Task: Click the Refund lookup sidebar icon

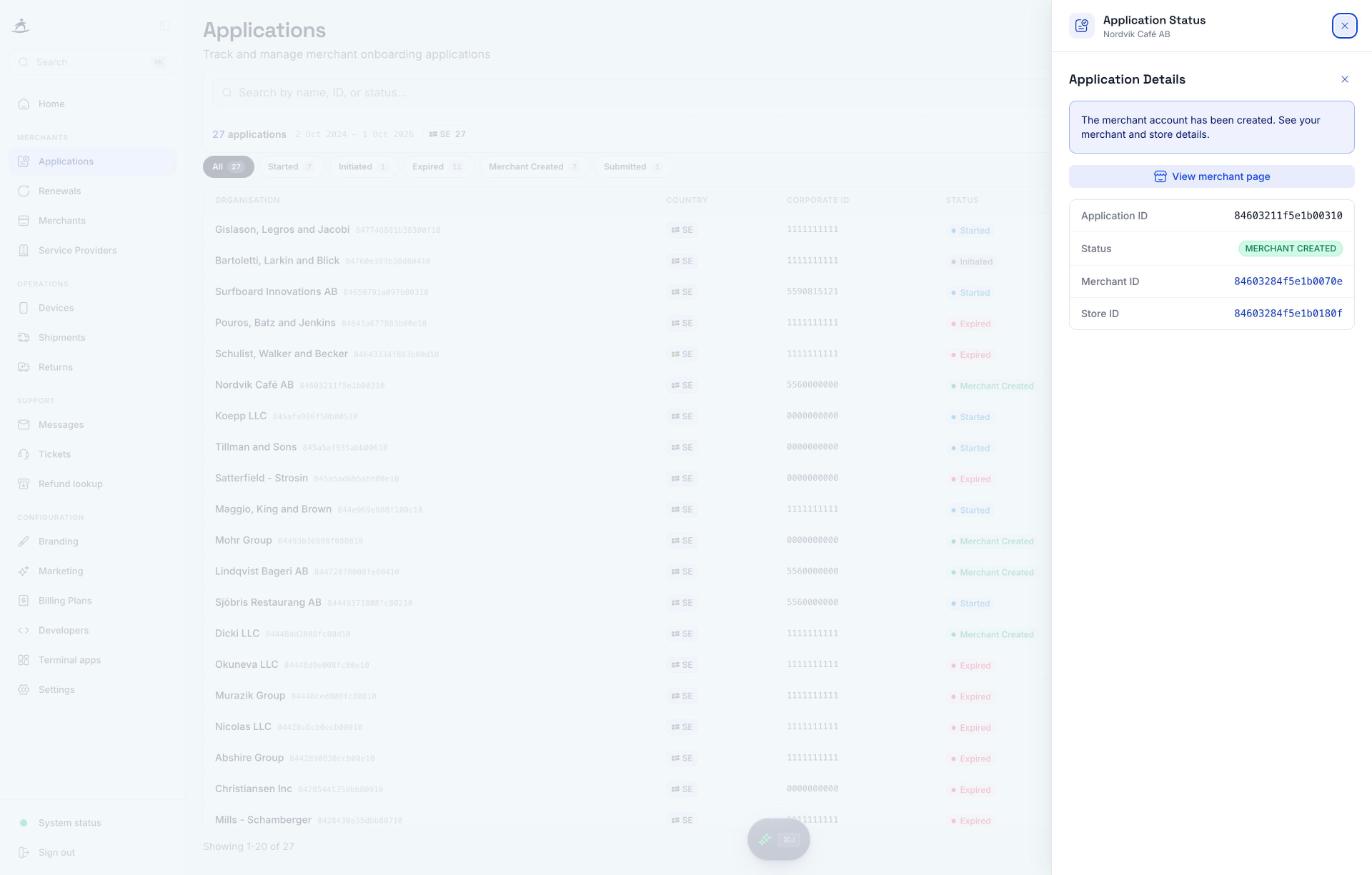Action: tap(24, 484)
